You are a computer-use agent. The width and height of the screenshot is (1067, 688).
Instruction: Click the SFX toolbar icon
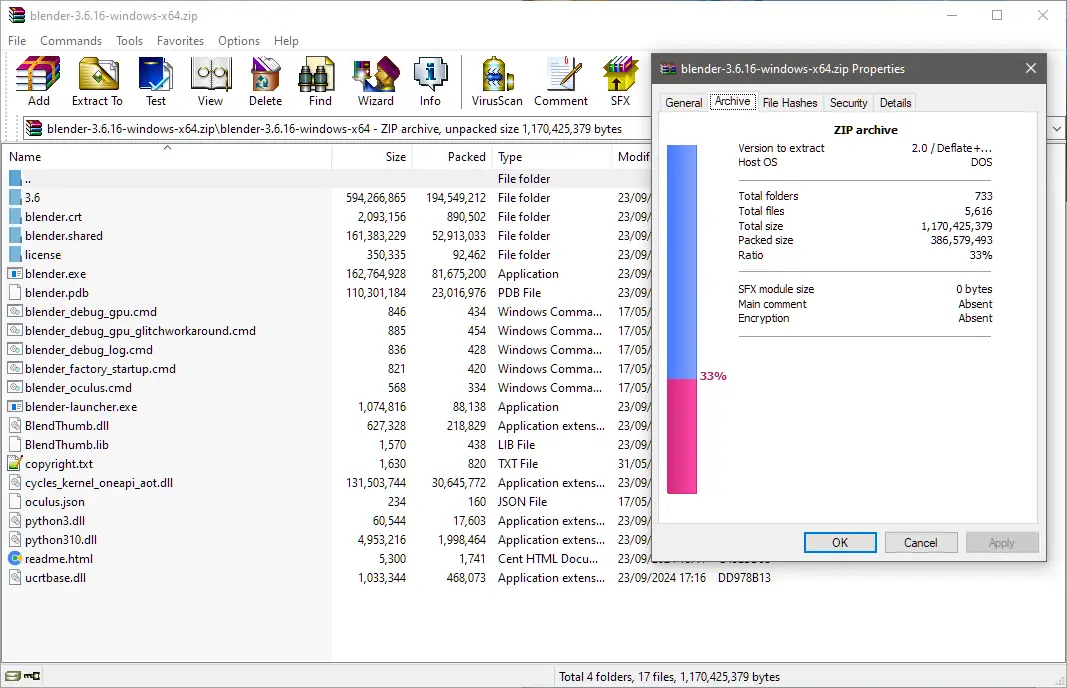[620, 82]
